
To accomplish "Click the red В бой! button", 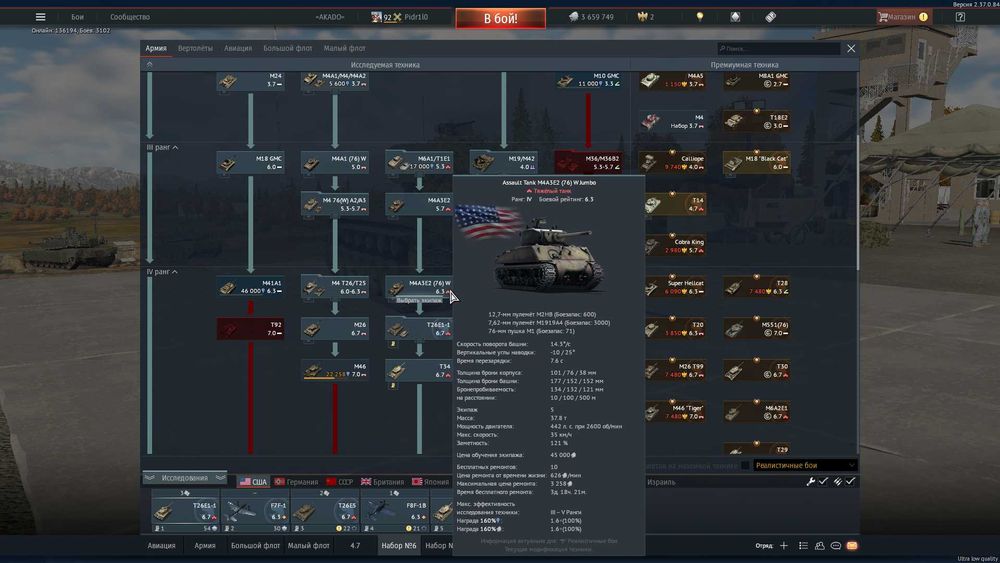I will click(x=501, y=18).
